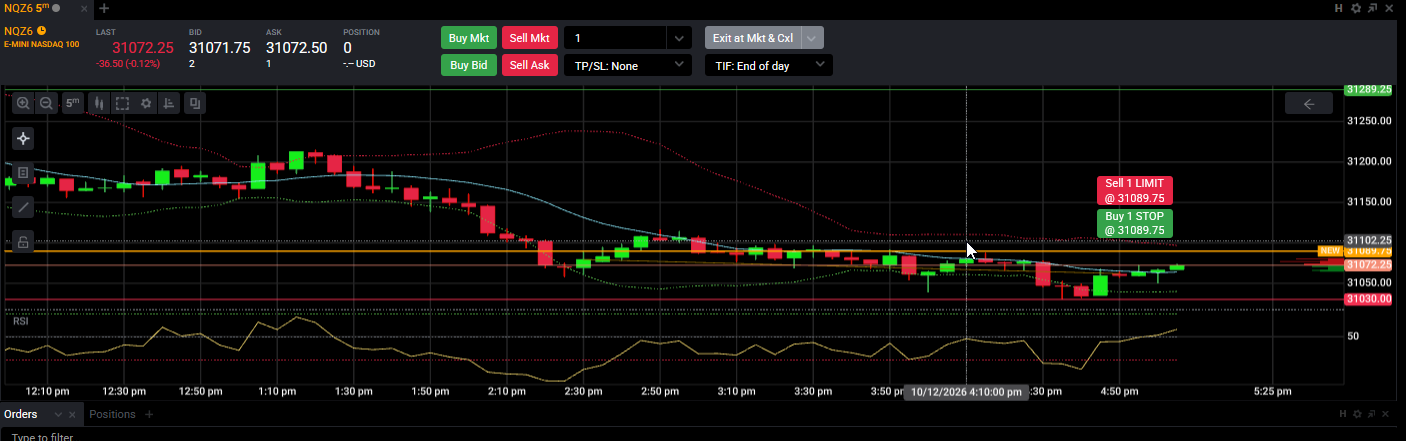
Task: Click the H link icon in Orders panel header
Action: click(x=1345, y=413)
